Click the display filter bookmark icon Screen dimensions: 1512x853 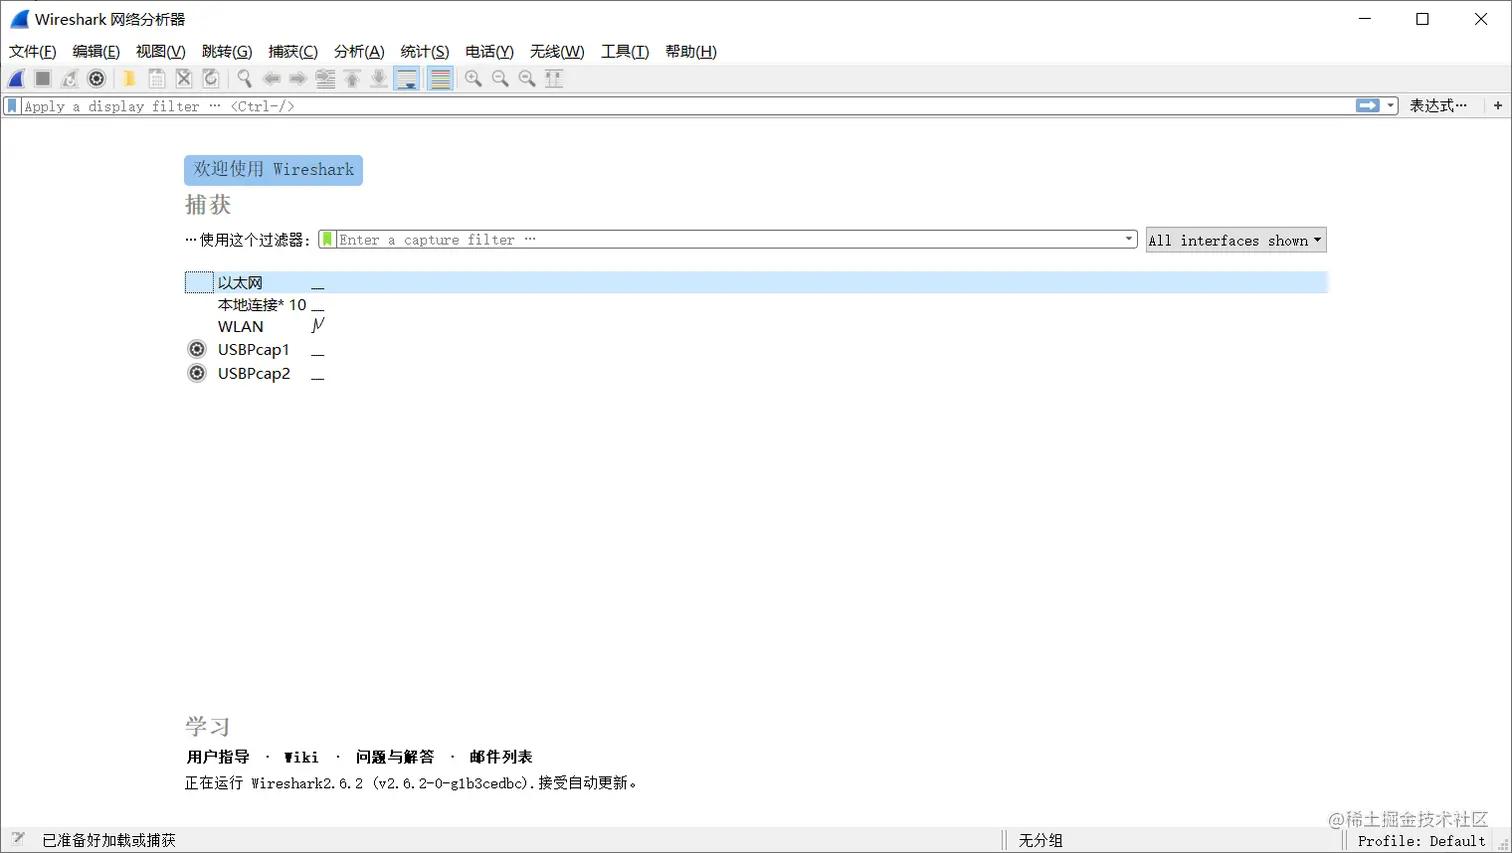click(12, 106)
